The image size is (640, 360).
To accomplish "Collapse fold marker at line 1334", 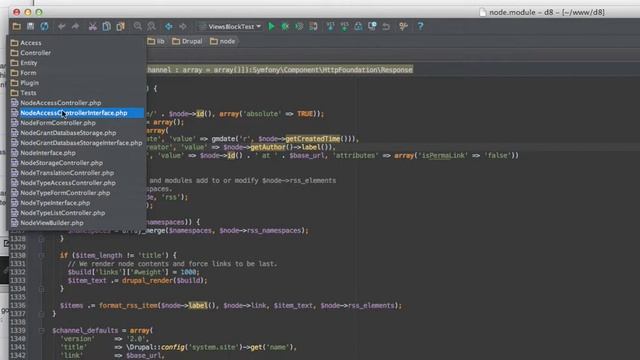I will 42,289.
